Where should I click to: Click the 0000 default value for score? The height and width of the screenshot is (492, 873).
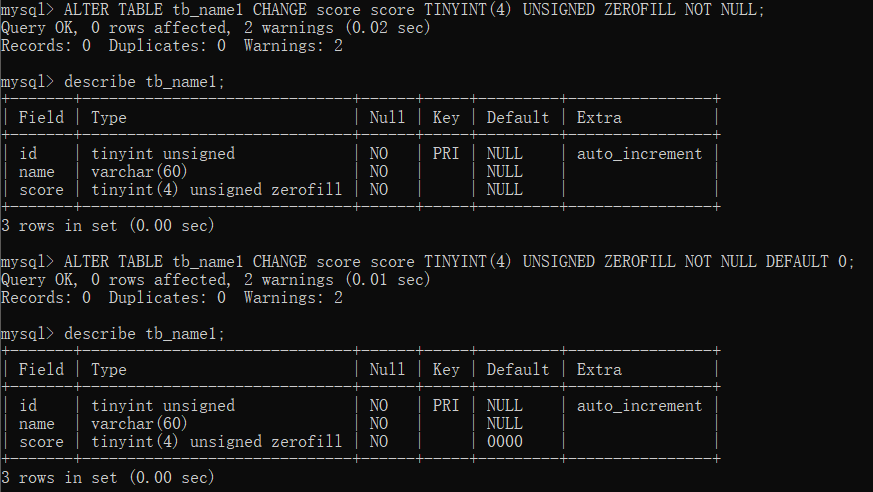(504, 441)
